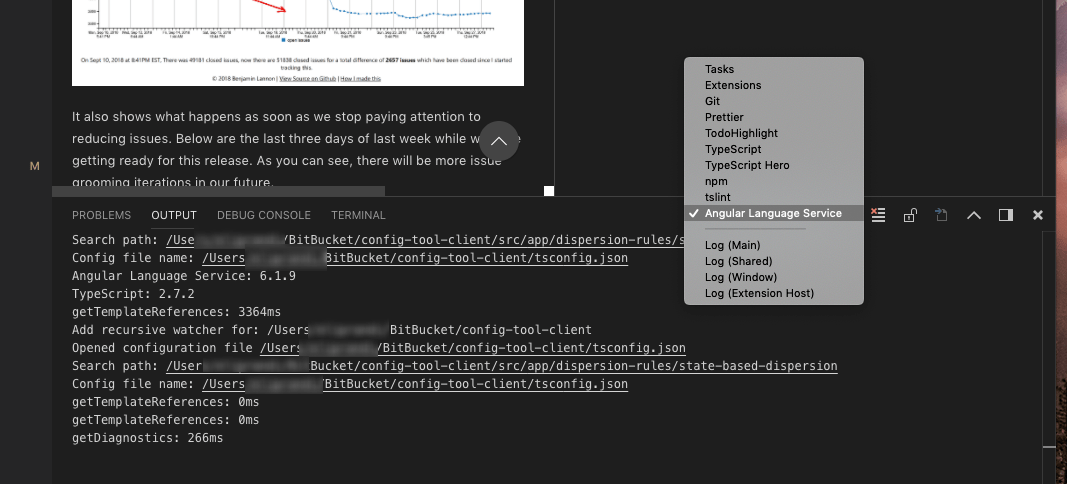Choose Tasks in the output channel list
The width and height of the screenshot is (1067, 484).
click(774, 69)
